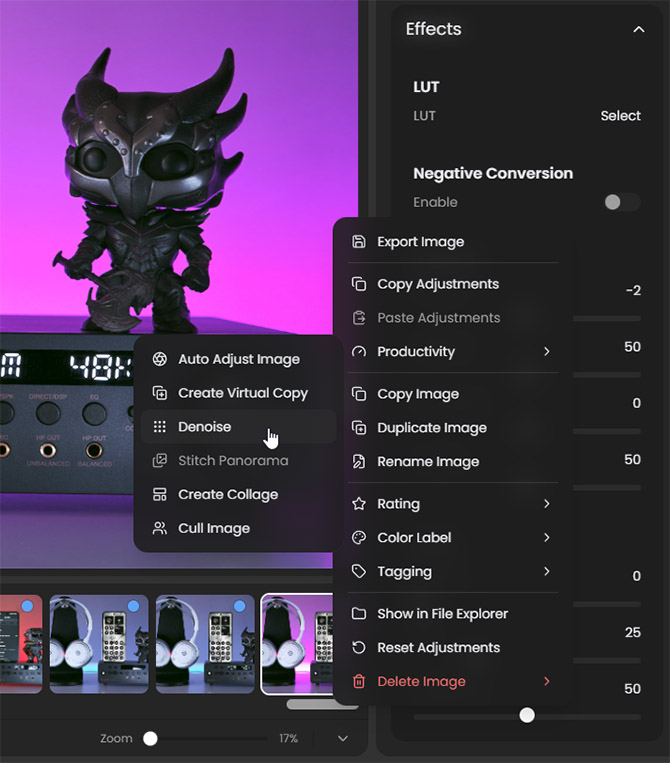The width and height of the screenshot is (670, 763).
Task: Expand the Productivity submenu arrow
Action: [546, 352]
